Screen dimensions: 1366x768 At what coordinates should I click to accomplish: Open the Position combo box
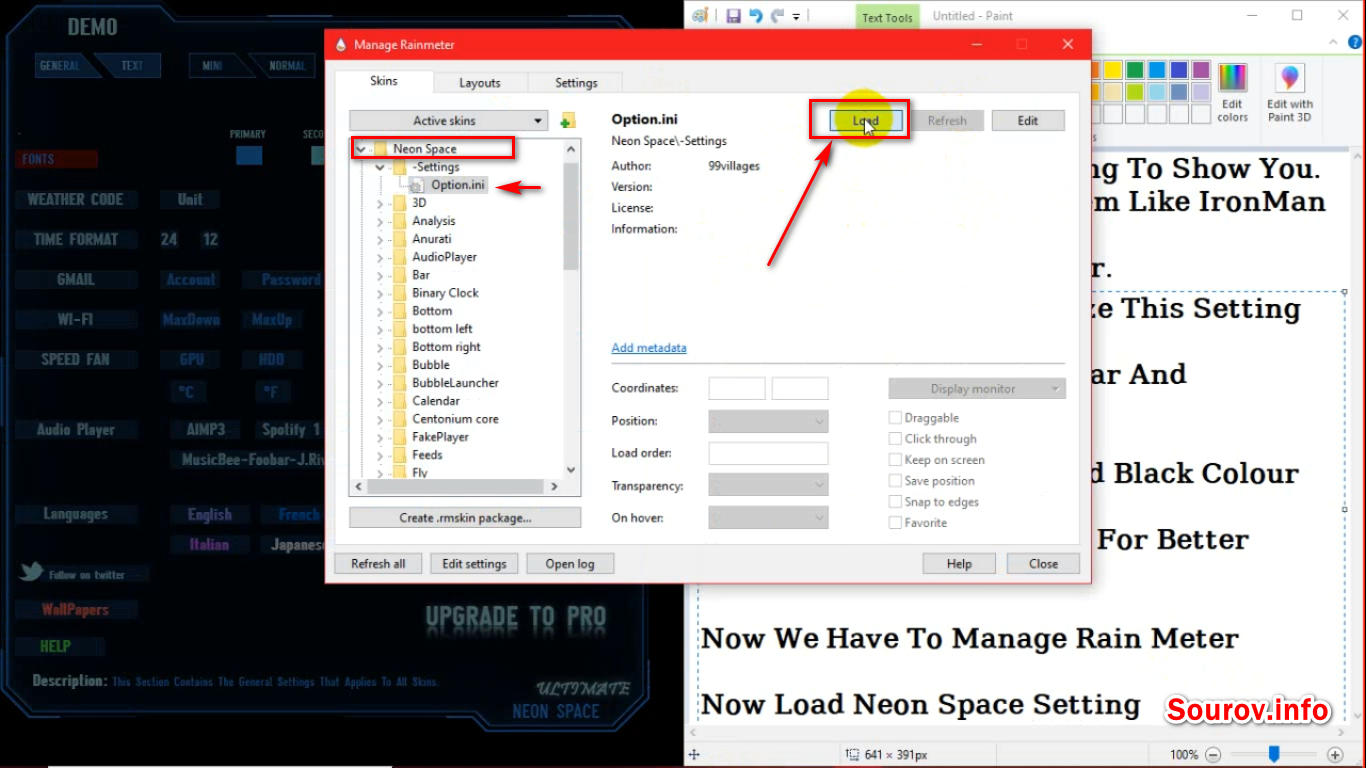(768, 422)
